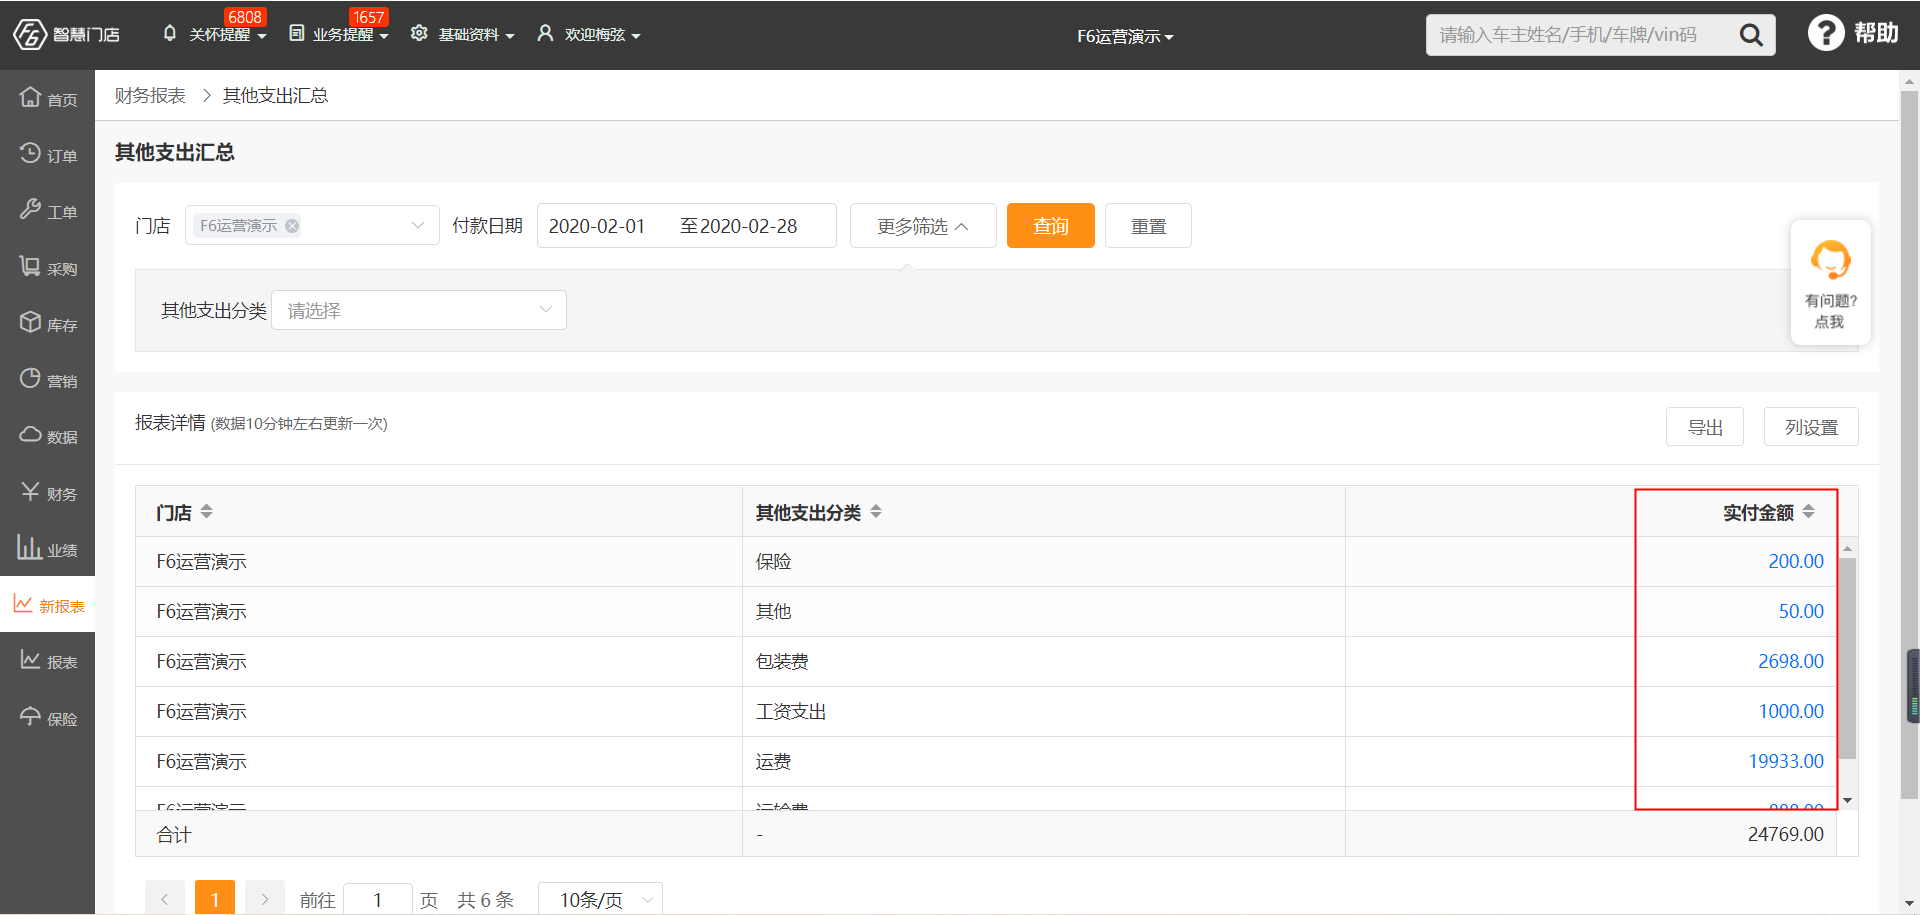The width and height of the screenshot is (1920, 915).
Task: Select 新报表 sidebar item
Action: click(48, 604)
